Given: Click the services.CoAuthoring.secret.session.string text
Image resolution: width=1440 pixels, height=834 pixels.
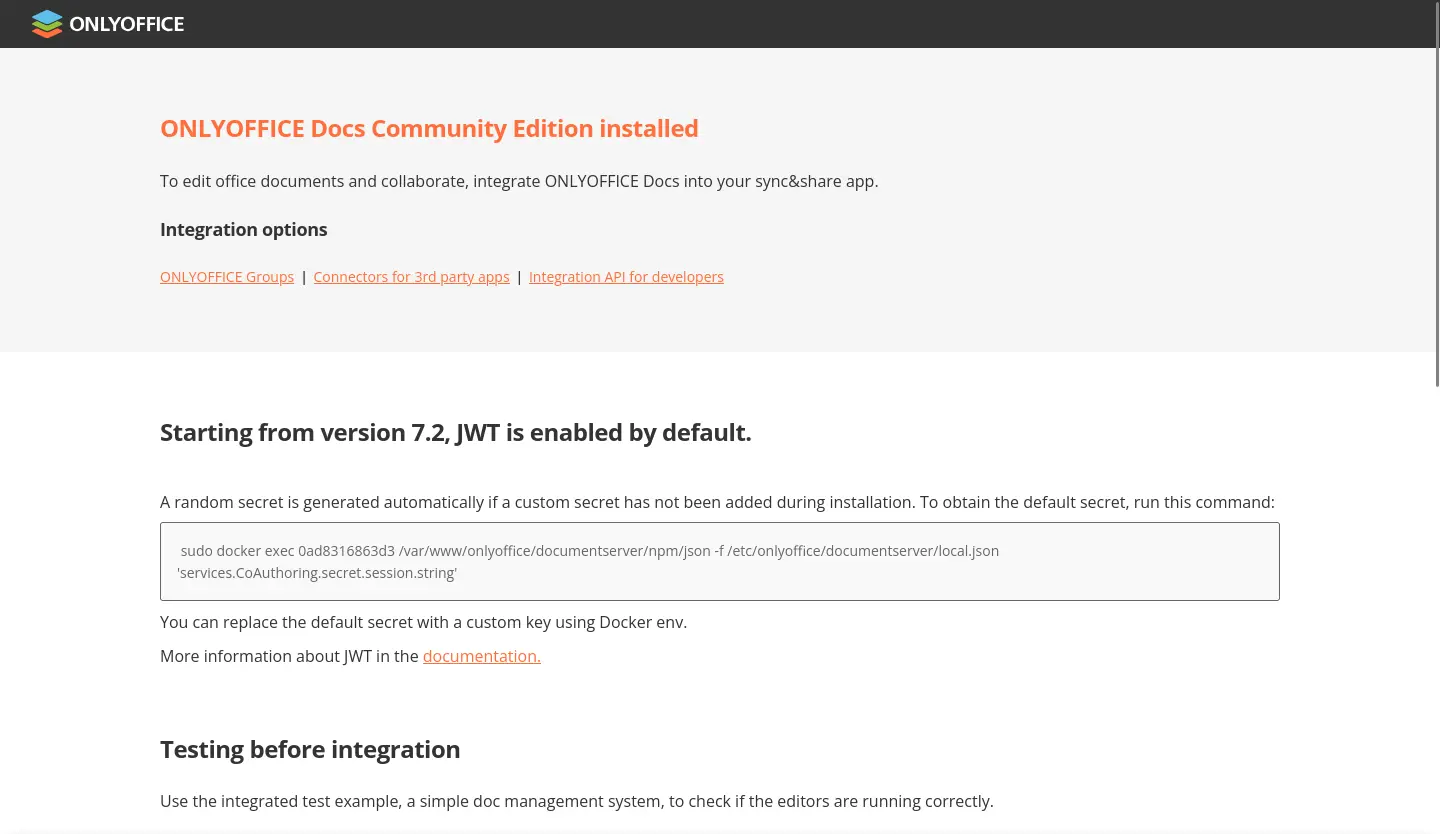Looking at the screenshot, I should (x=317, y=573).
